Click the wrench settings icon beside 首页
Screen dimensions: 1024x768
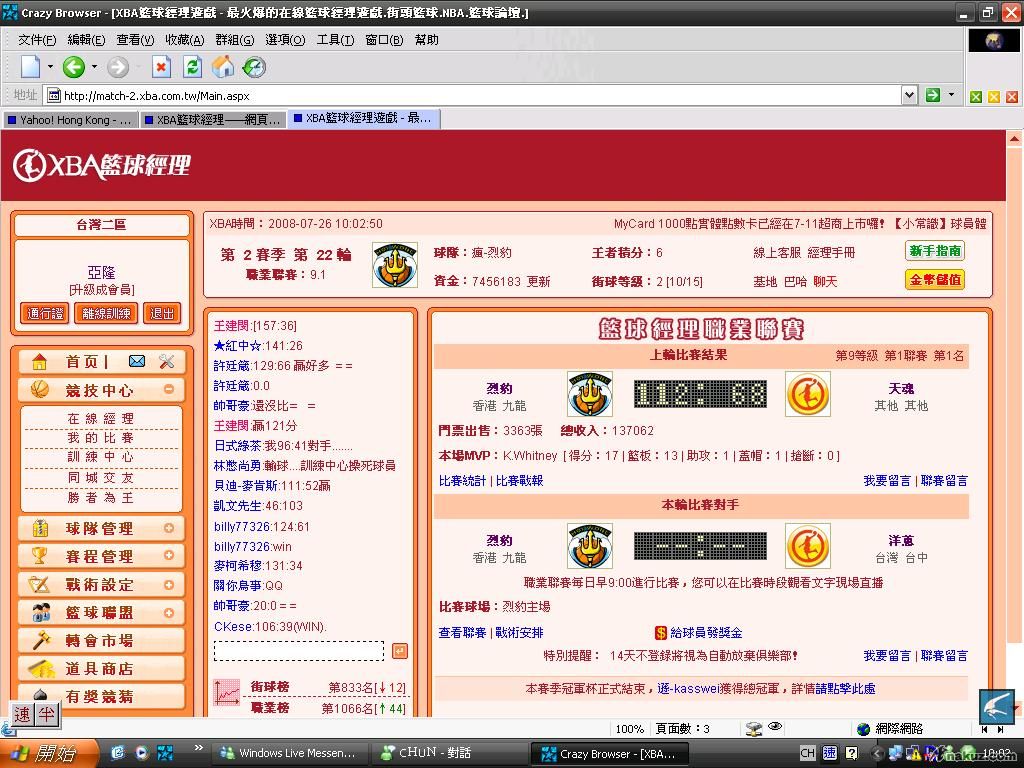coord(167,362)
